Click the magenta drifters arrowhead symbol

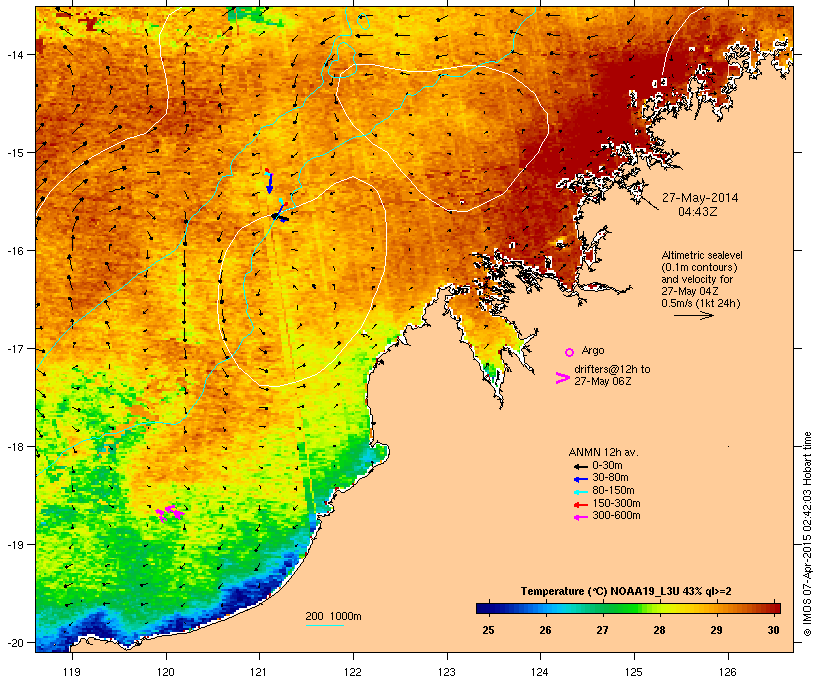point(562,378)
